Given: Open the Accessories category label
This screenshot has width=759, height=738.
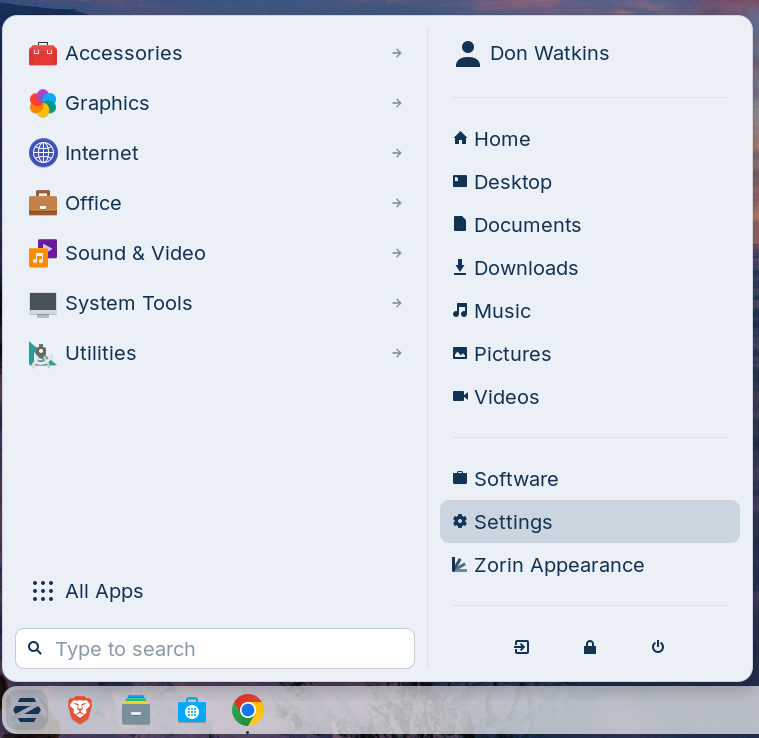Looking at the screenshot, I should point(124,53).
